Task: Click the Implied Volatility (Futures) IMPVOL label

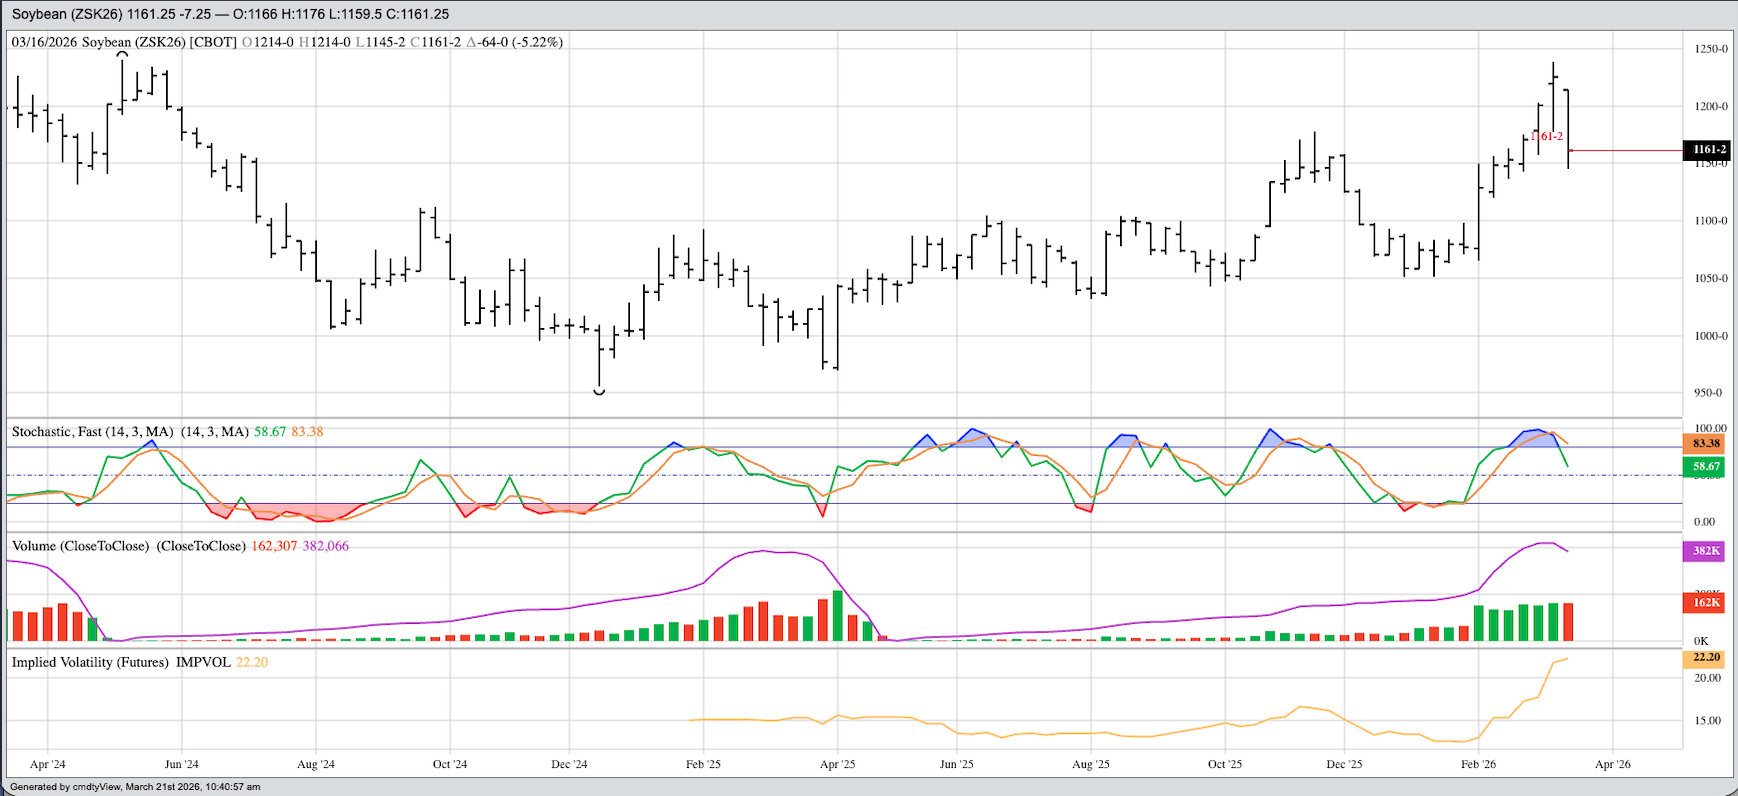Action: click(121, 662)
